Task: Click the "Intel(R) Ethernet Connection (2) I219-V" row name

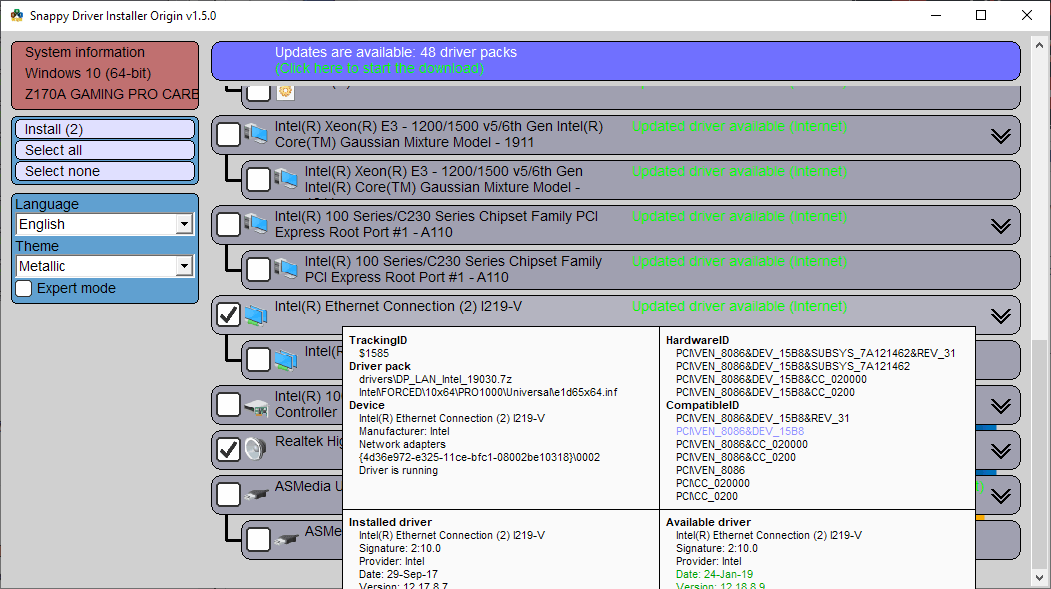Action: tap(398, 306)
